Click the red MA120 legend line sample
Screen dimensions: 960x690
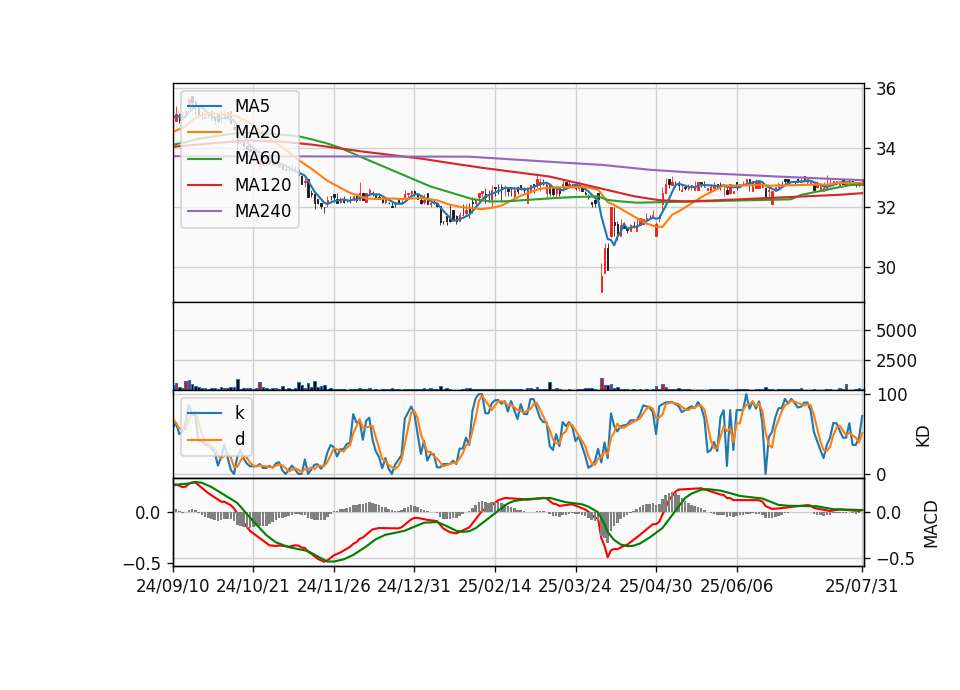[204, 185]
